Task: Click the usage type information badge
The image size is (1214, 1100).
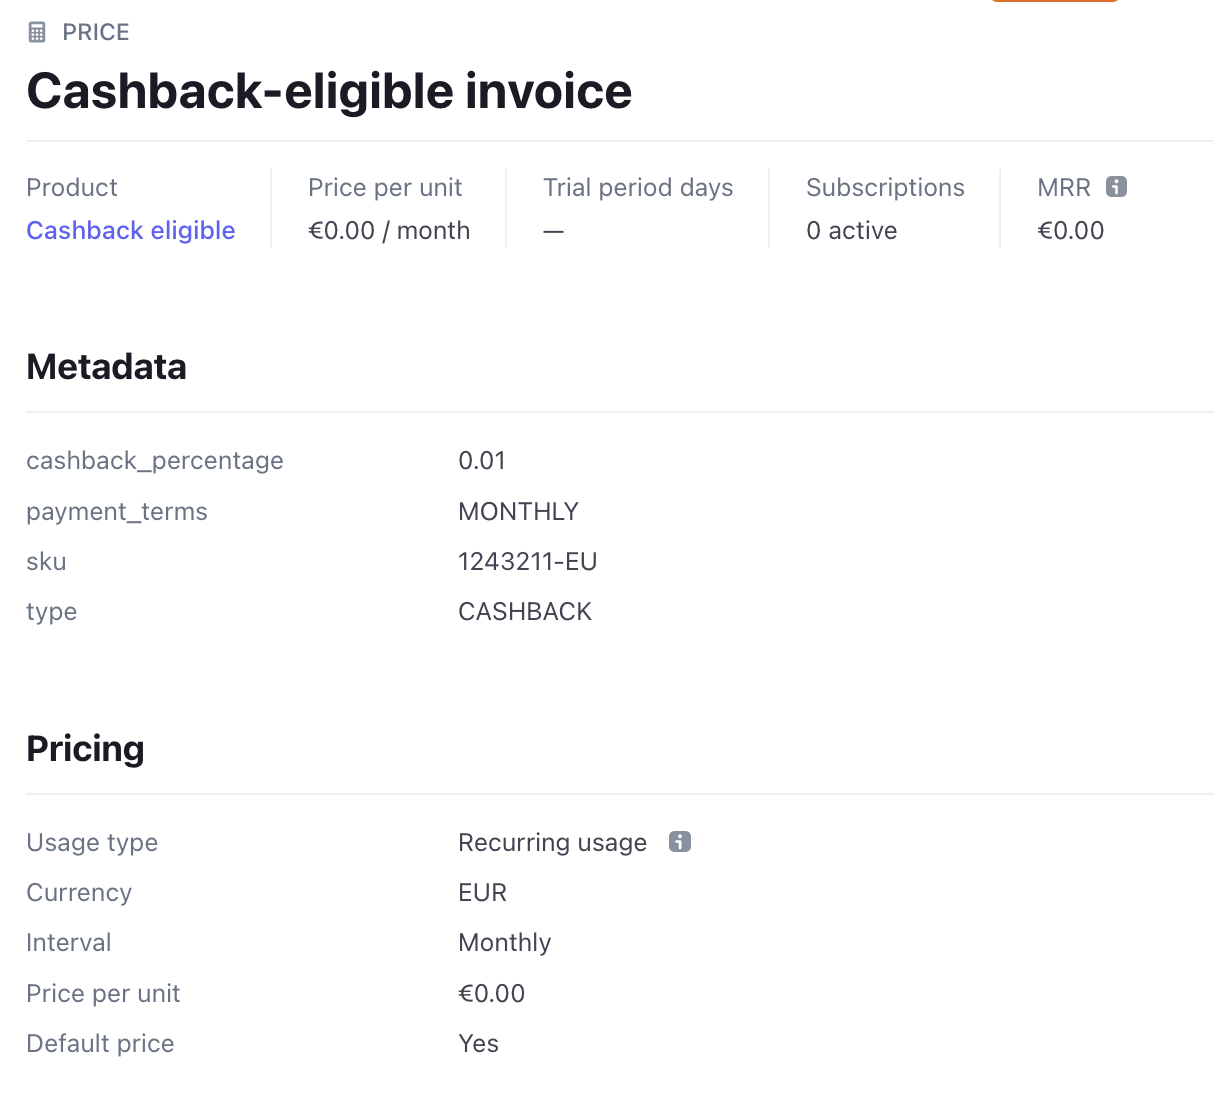Action: [679, 842]
